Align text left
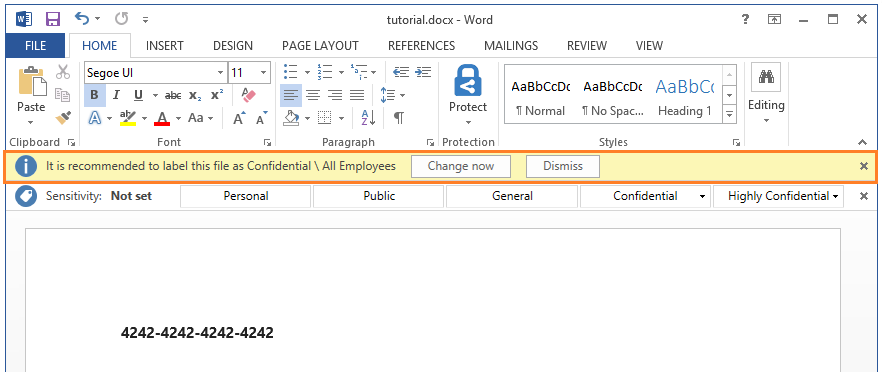 pos(291,95)
